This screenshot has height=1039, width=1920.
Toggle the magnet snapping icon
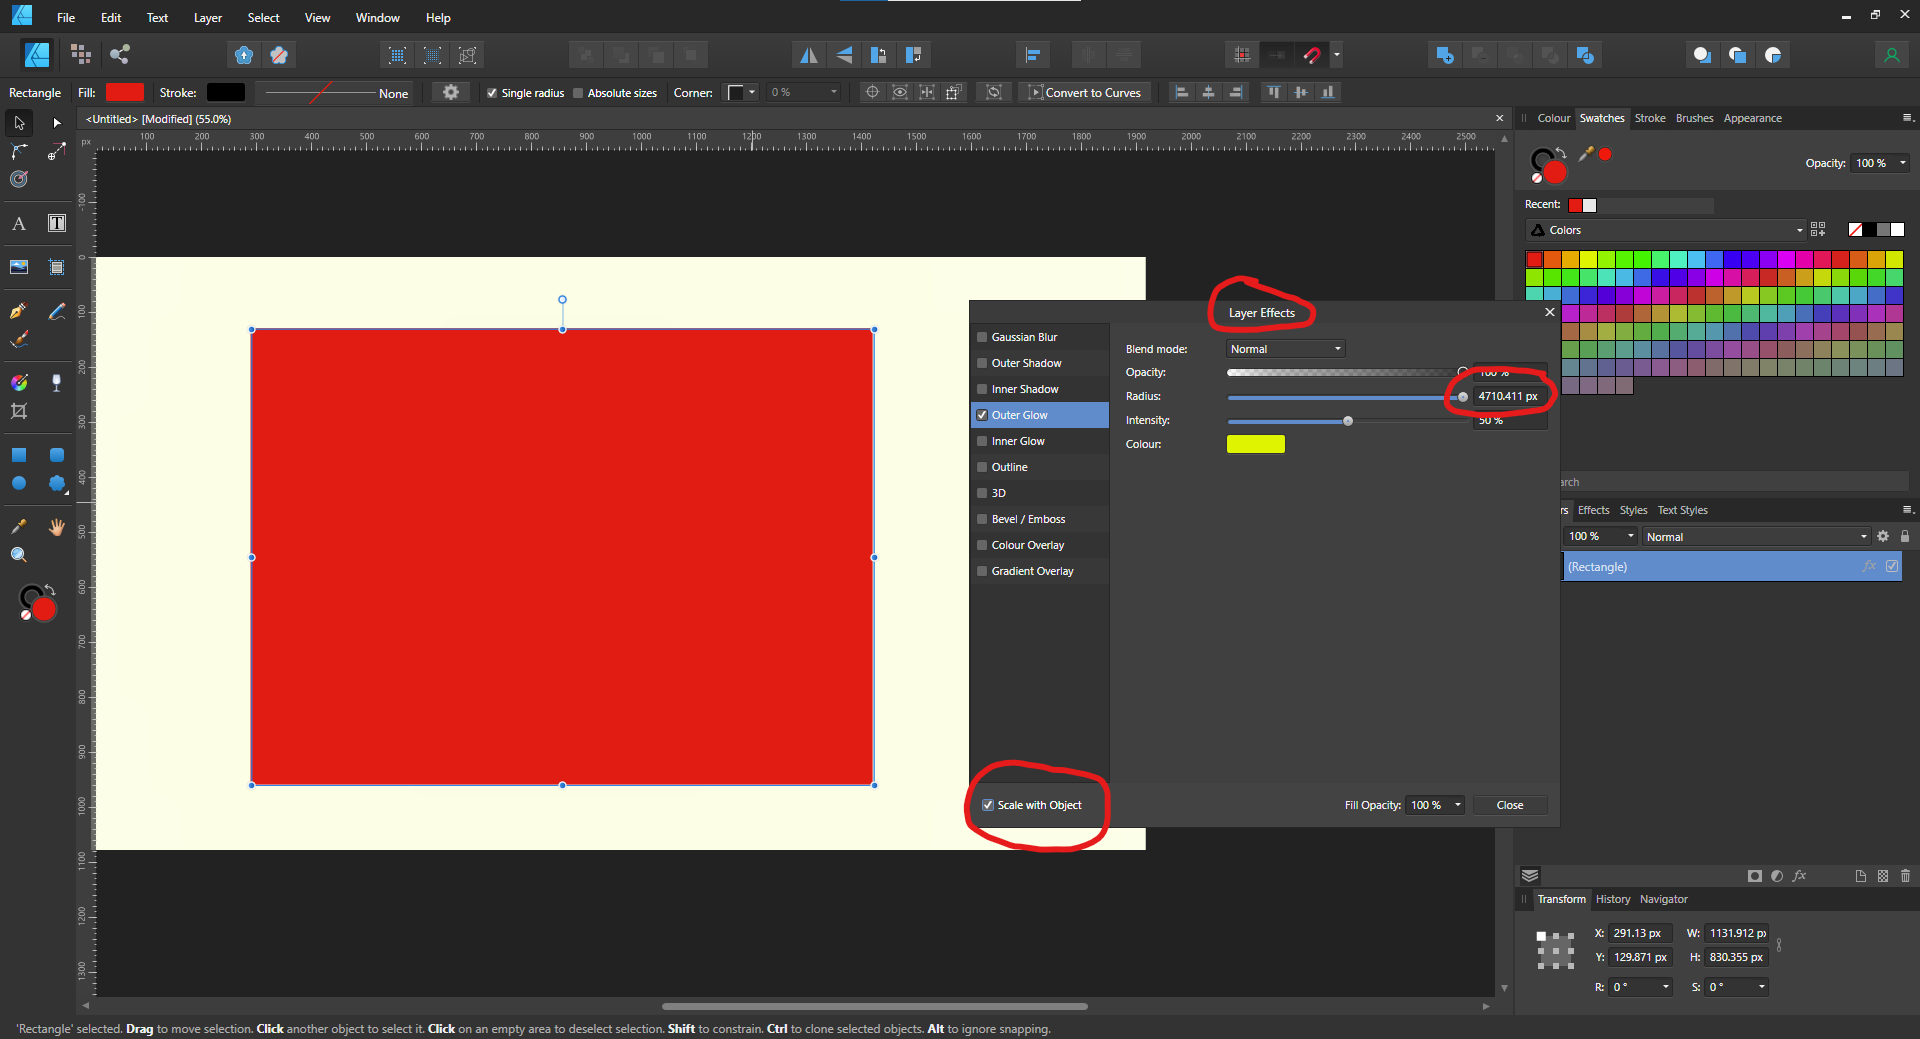1310,55
